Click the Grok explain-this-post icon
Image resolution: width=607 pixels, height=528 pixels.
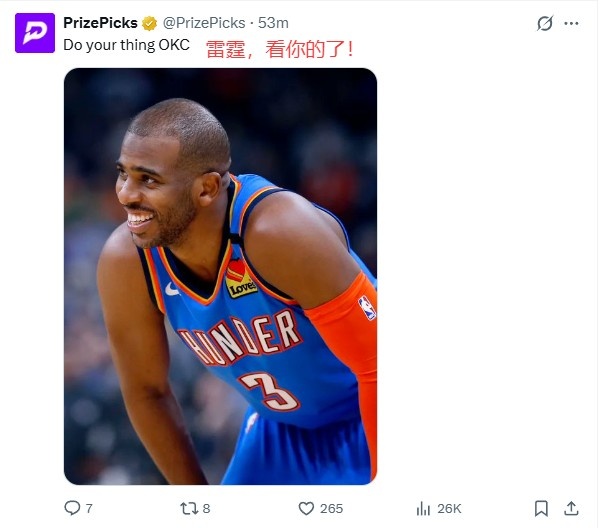pos(545,23)
